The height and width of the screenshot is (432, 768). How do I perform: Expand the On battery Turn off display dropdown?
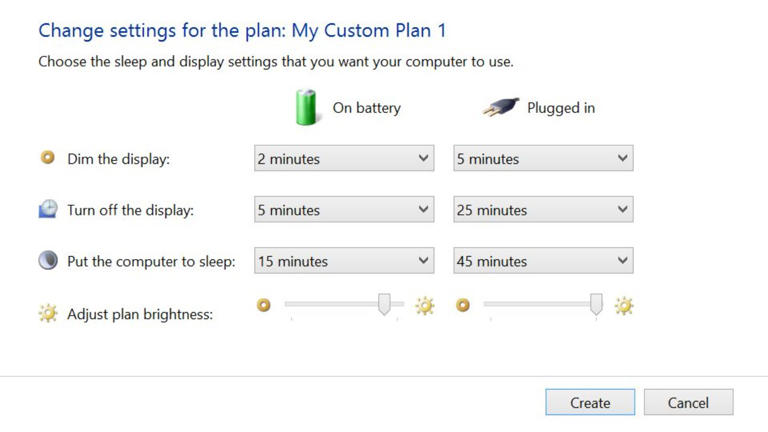pos(343,210)
